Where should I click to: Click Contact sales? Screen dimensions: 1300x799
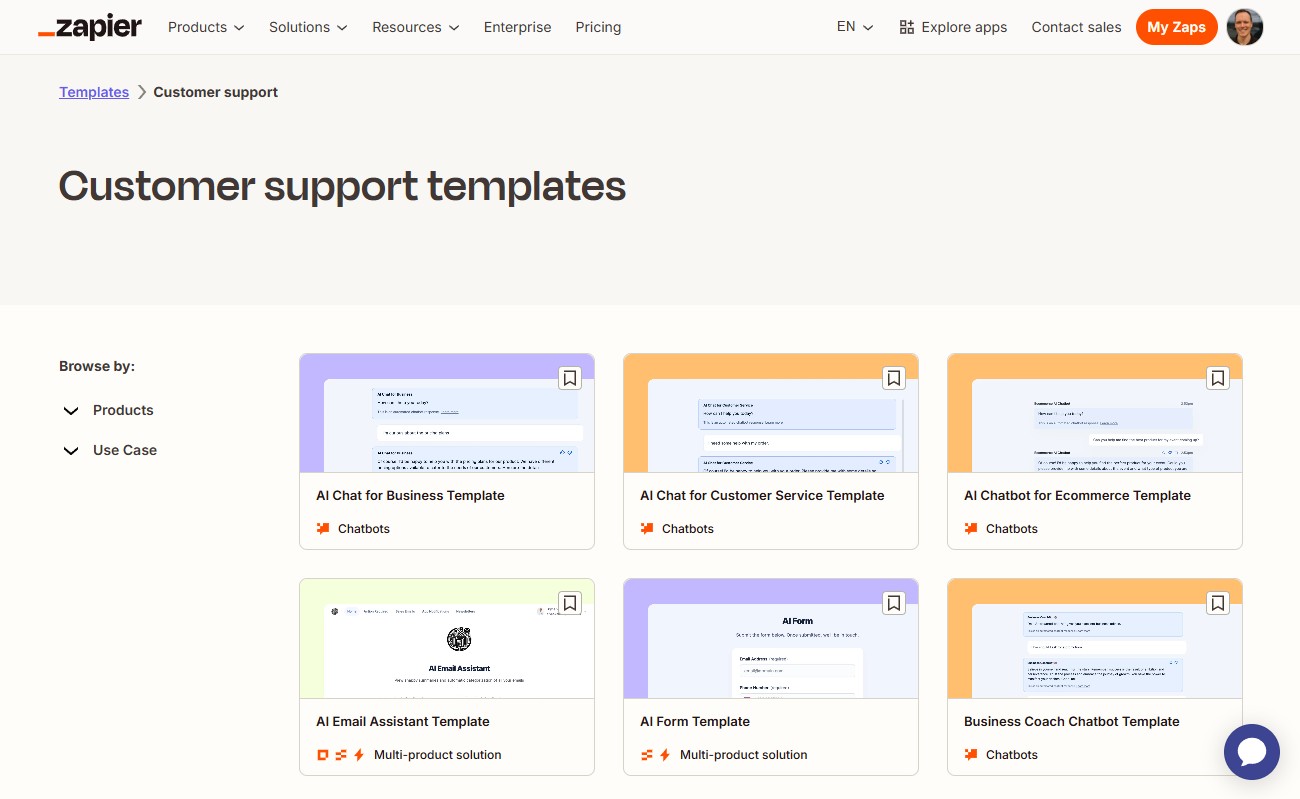coord(1076,27)
